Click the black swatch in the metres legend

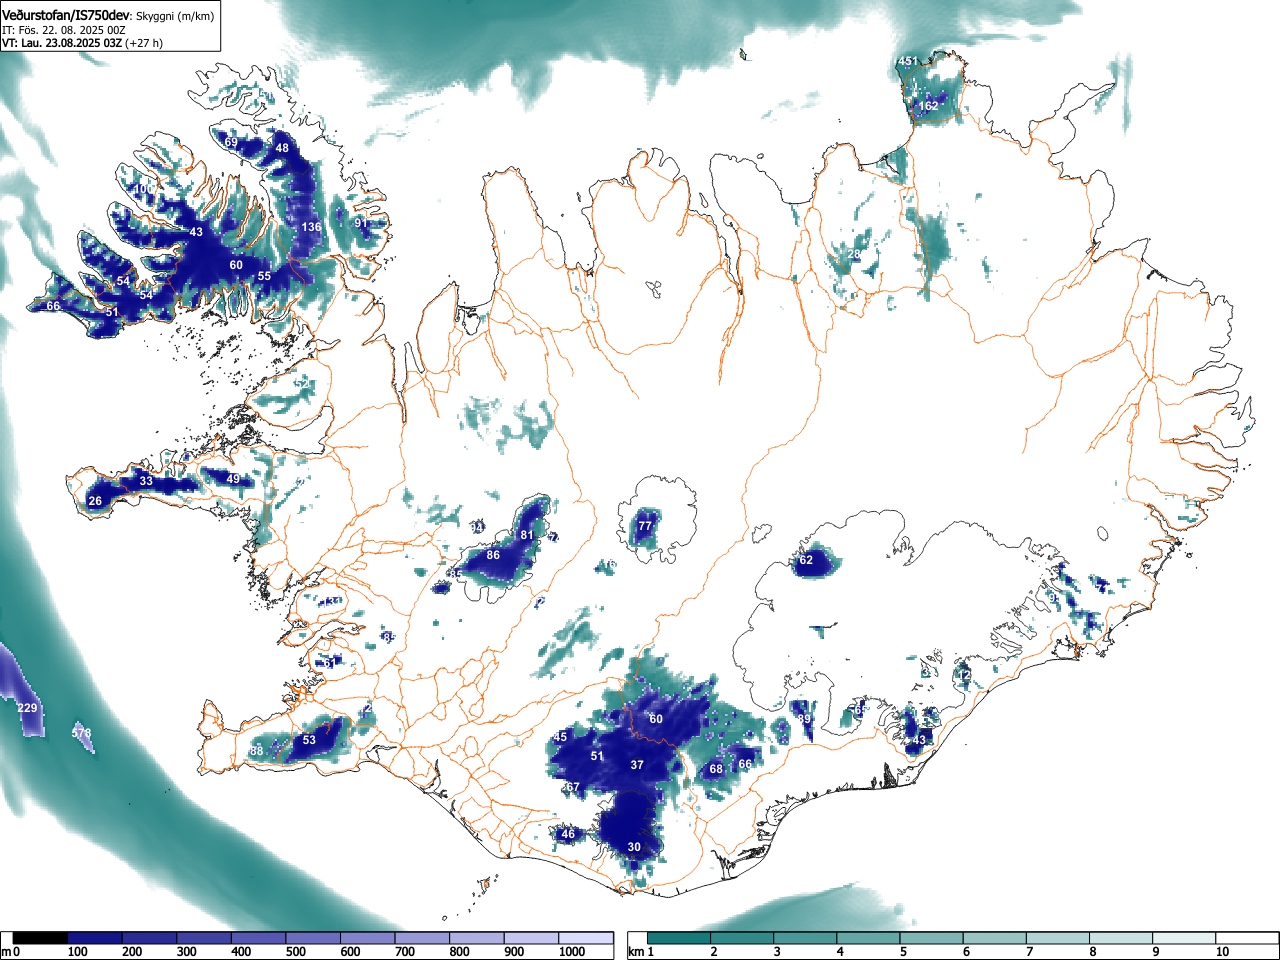pos(40,938)
